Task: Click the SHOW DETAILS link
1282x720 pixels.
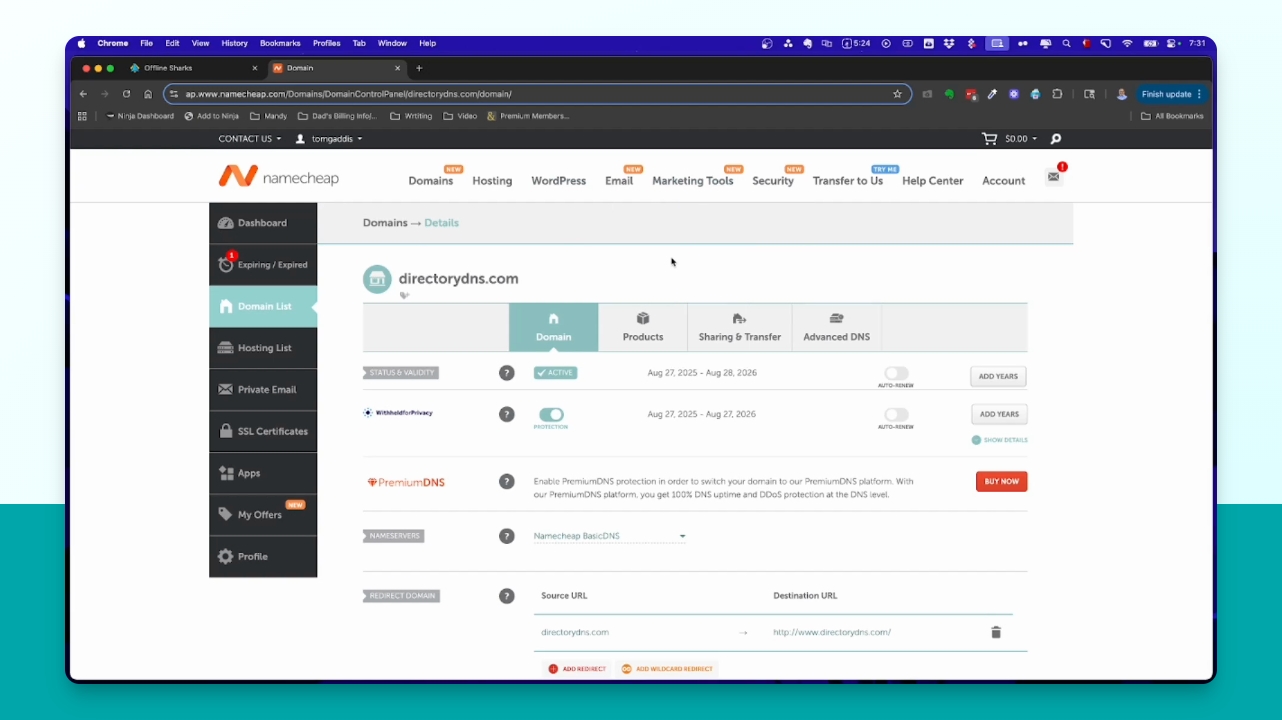Action: tap(1000, 440)
